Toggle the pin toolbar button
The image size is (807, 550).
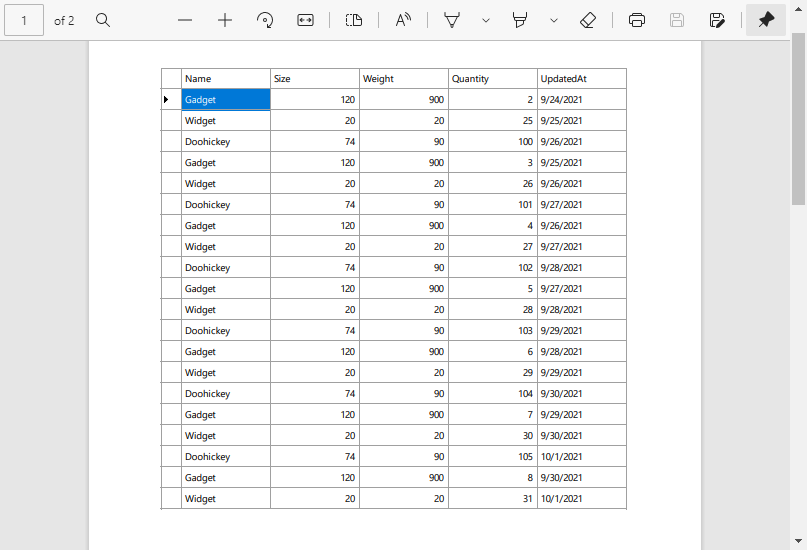tap(766, 20)
